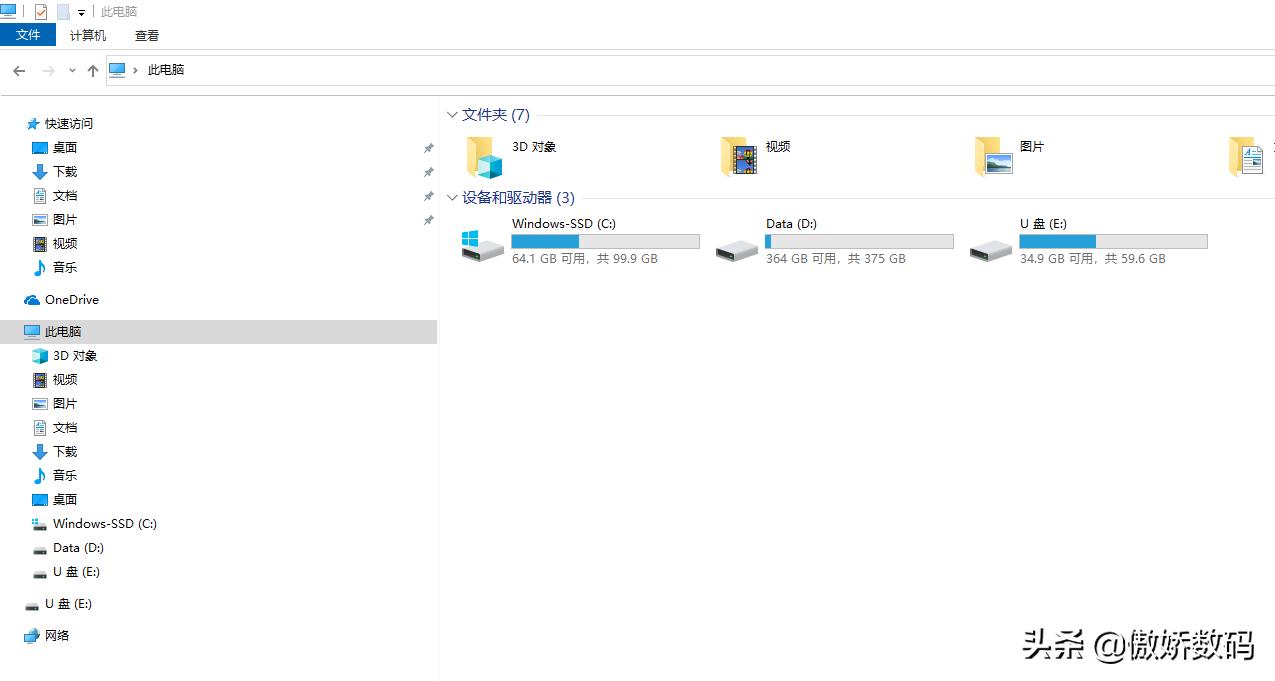Collapse the 设备和驱动器 (3) group chevron
This screenshot has width=1275, height=681.
tap(452, 198)
